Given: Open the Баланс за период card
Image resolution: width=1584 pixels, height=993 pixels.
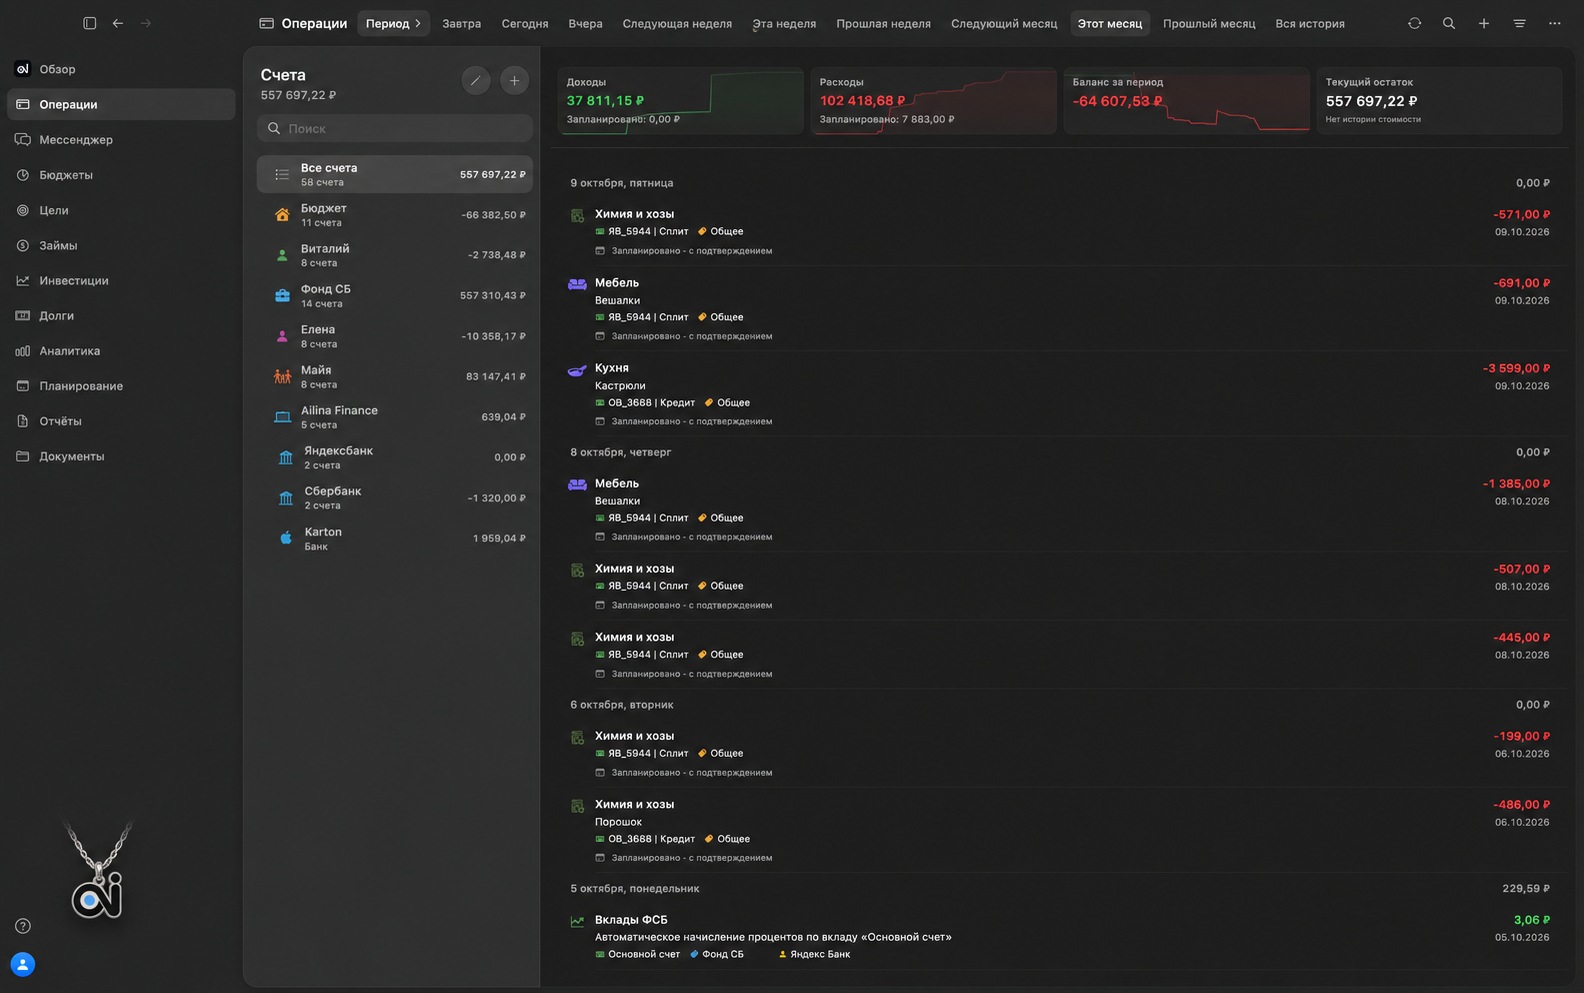Looking at the screenshot, I should [x=1186, y=100].
